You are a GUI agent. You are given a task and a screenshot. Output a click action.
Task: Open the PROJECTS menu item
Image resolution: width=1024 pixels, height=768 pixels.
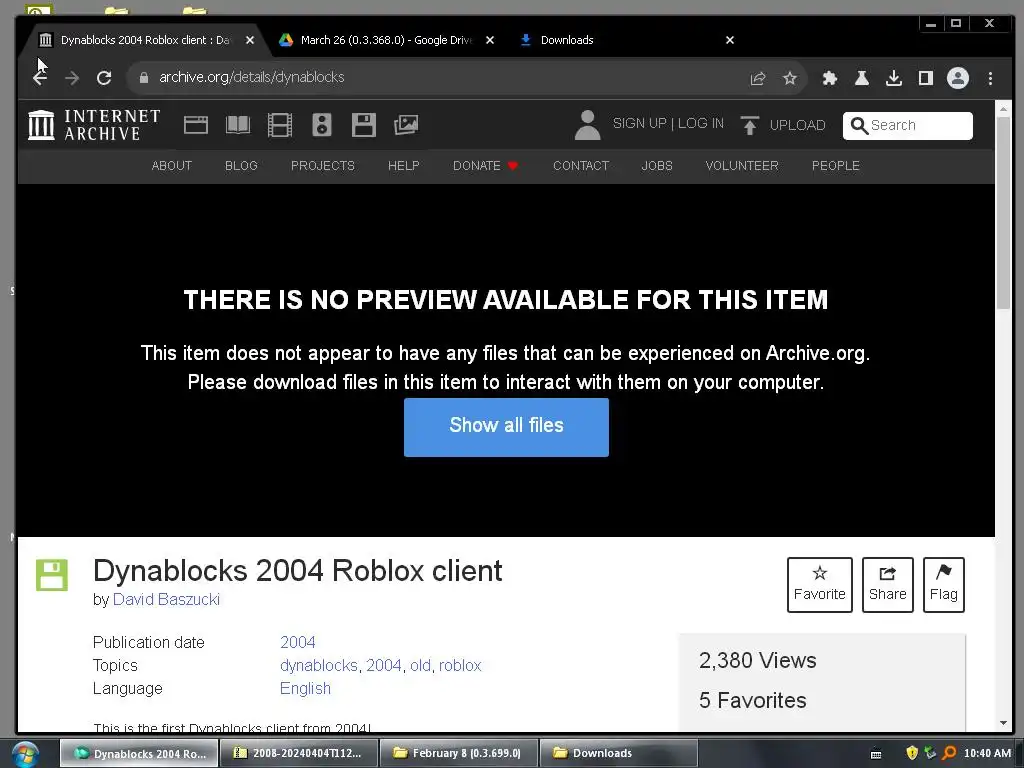323,166
